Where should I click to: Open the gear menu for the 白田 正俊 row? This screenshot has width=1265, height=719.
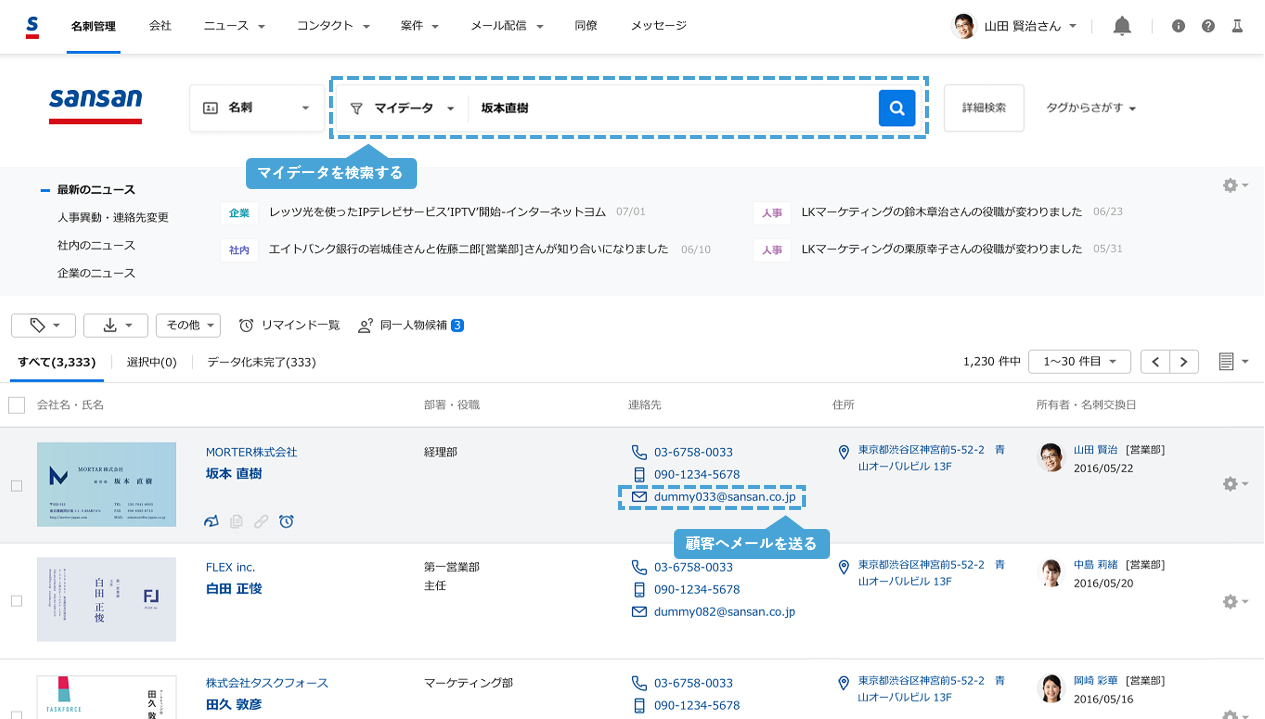(x=1235, y=602)
